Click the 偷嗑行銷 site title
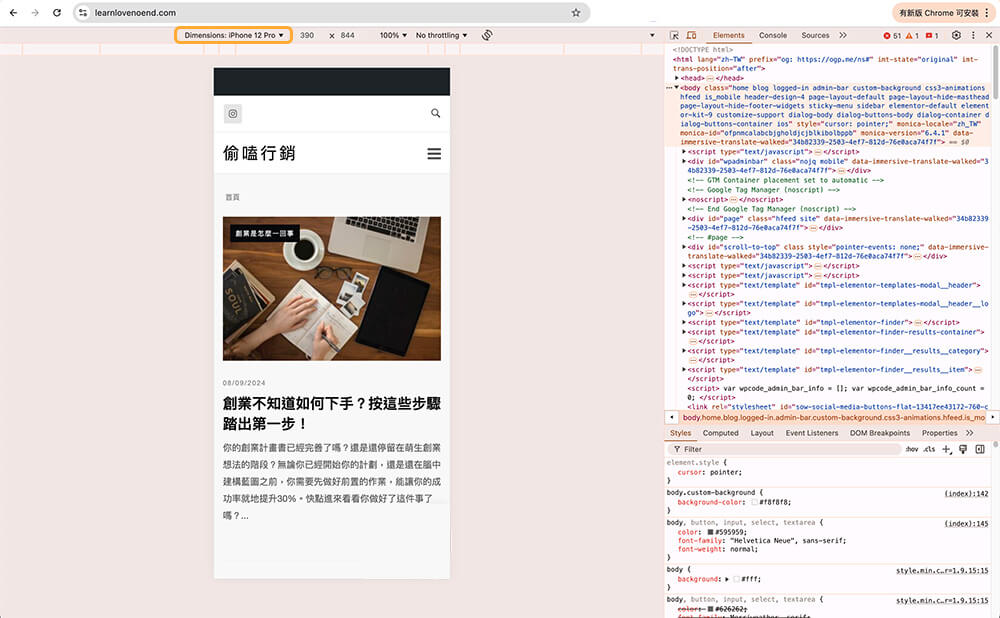 [259, 153]
